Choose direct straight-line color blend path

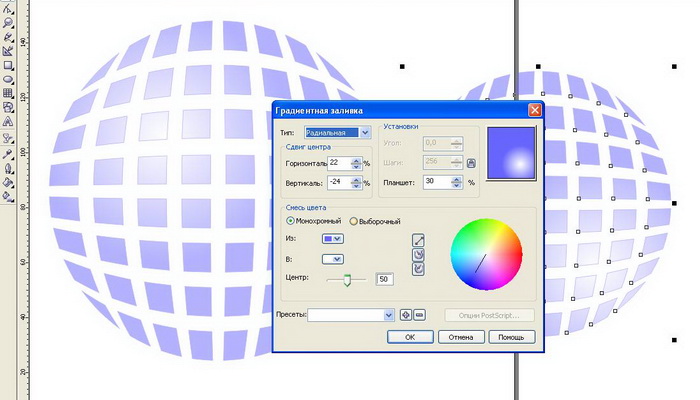[418, 241]
